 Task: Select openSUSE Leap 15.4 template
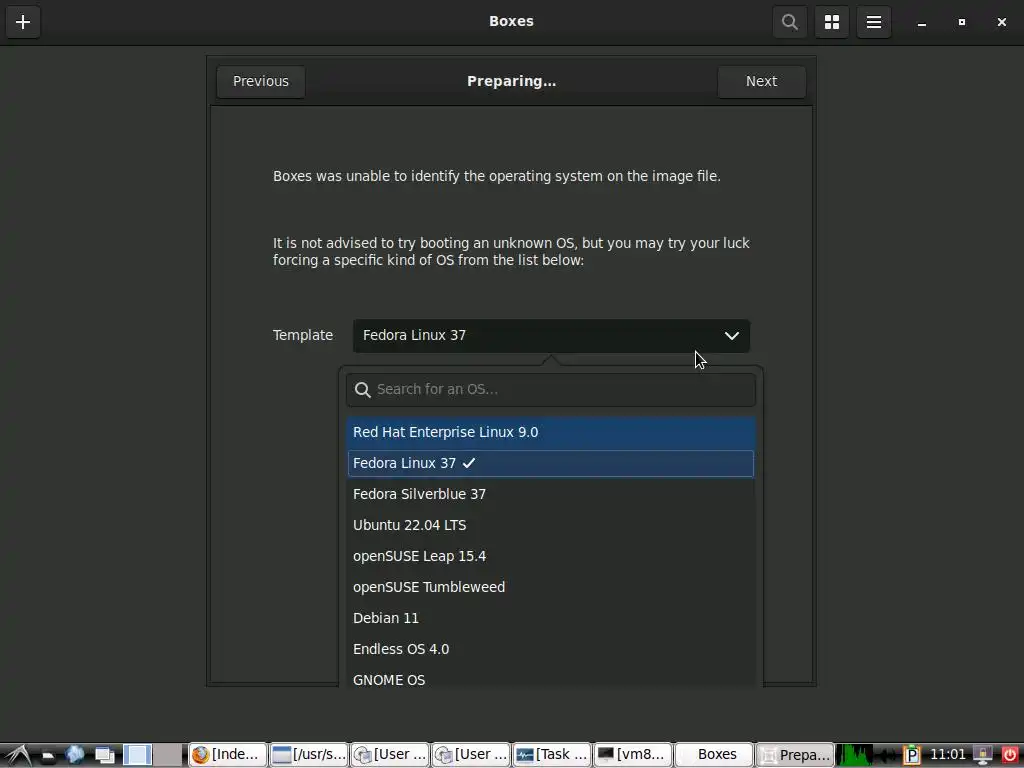pos(551,556)
